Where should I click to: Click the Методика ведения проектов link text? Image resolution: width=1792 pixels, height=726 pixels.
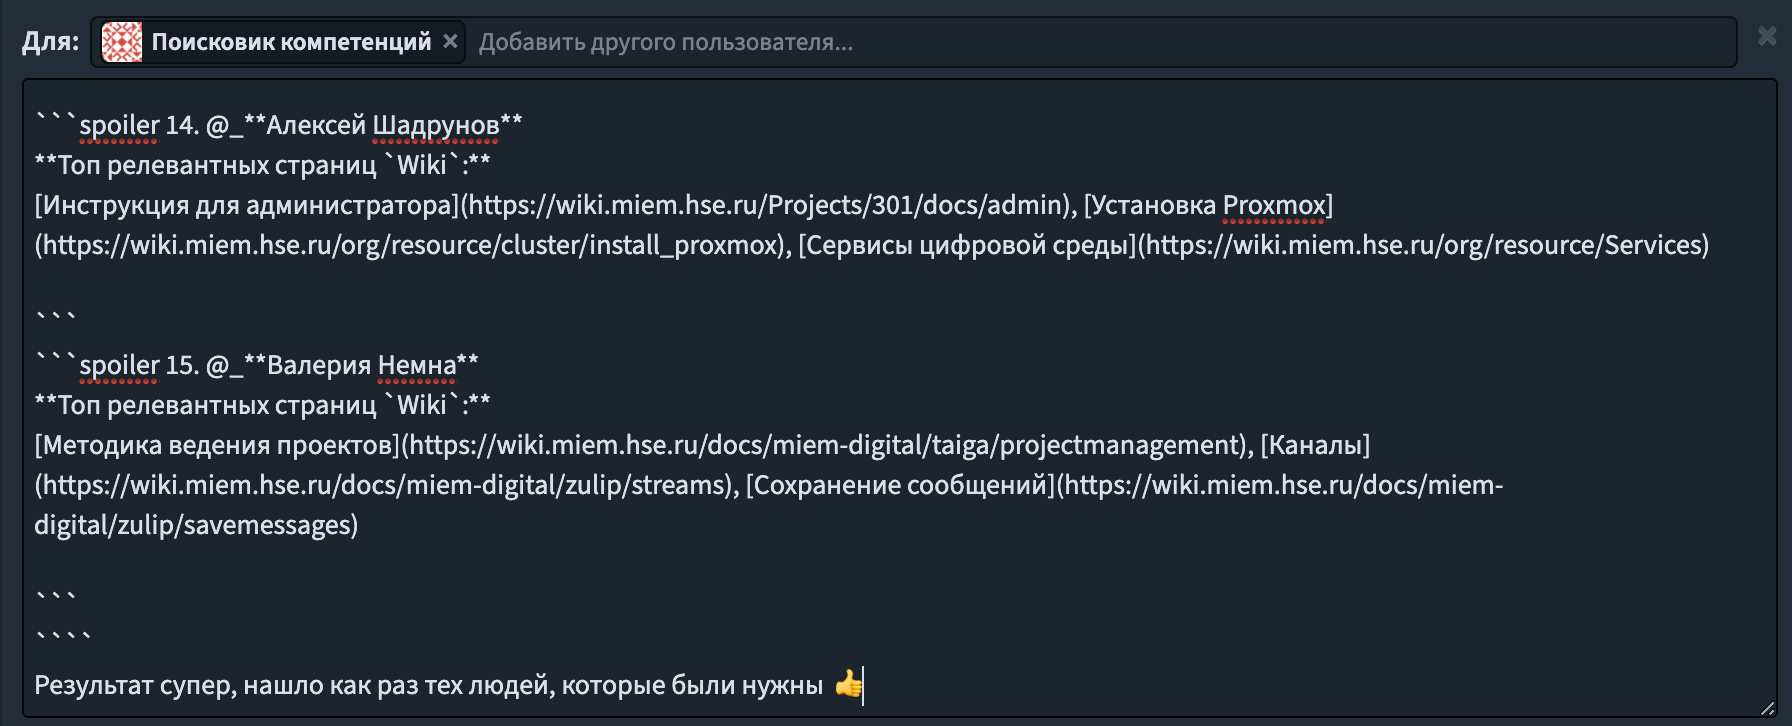217,445
